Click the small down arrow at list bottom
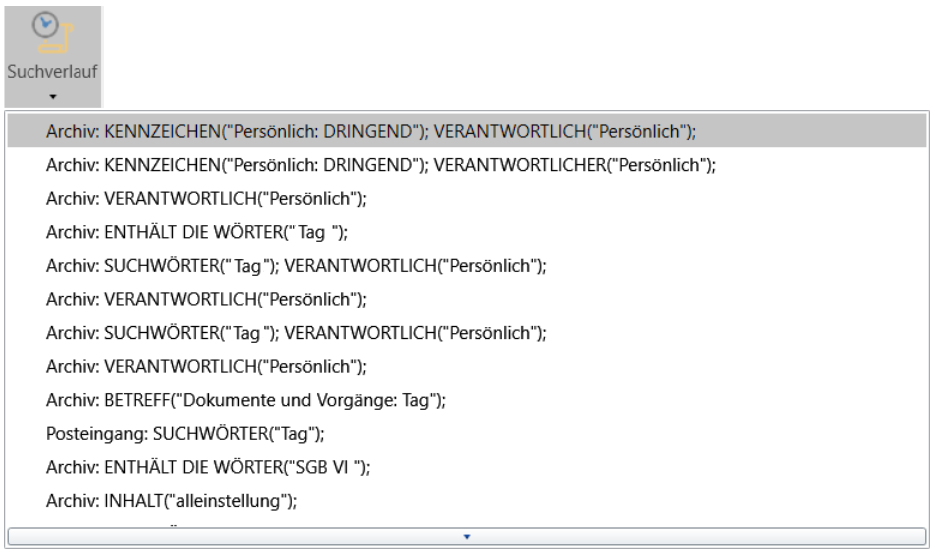 [466, 535]
